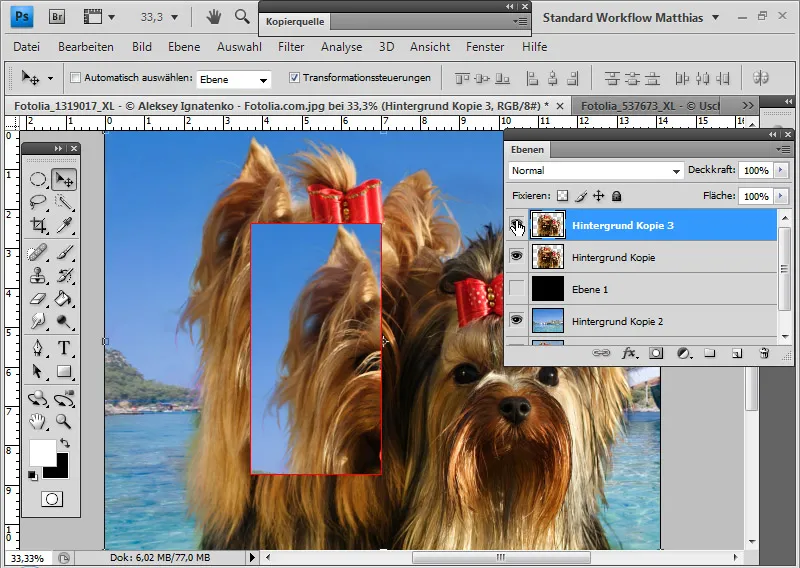The image size is (800, 568).
Task: Select the Hand tool in toolbox
Action: tap(38, 422)
